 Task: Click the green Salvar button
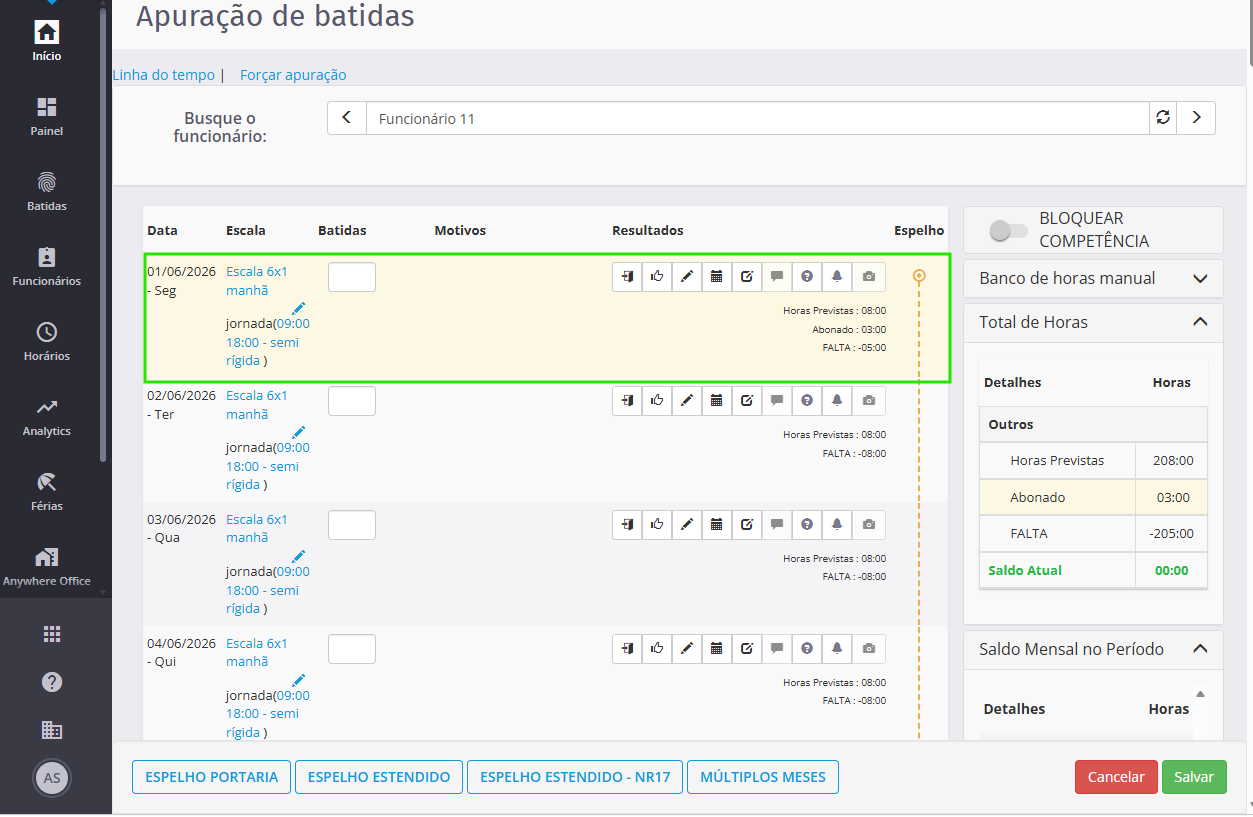[x=1194, y=777]
